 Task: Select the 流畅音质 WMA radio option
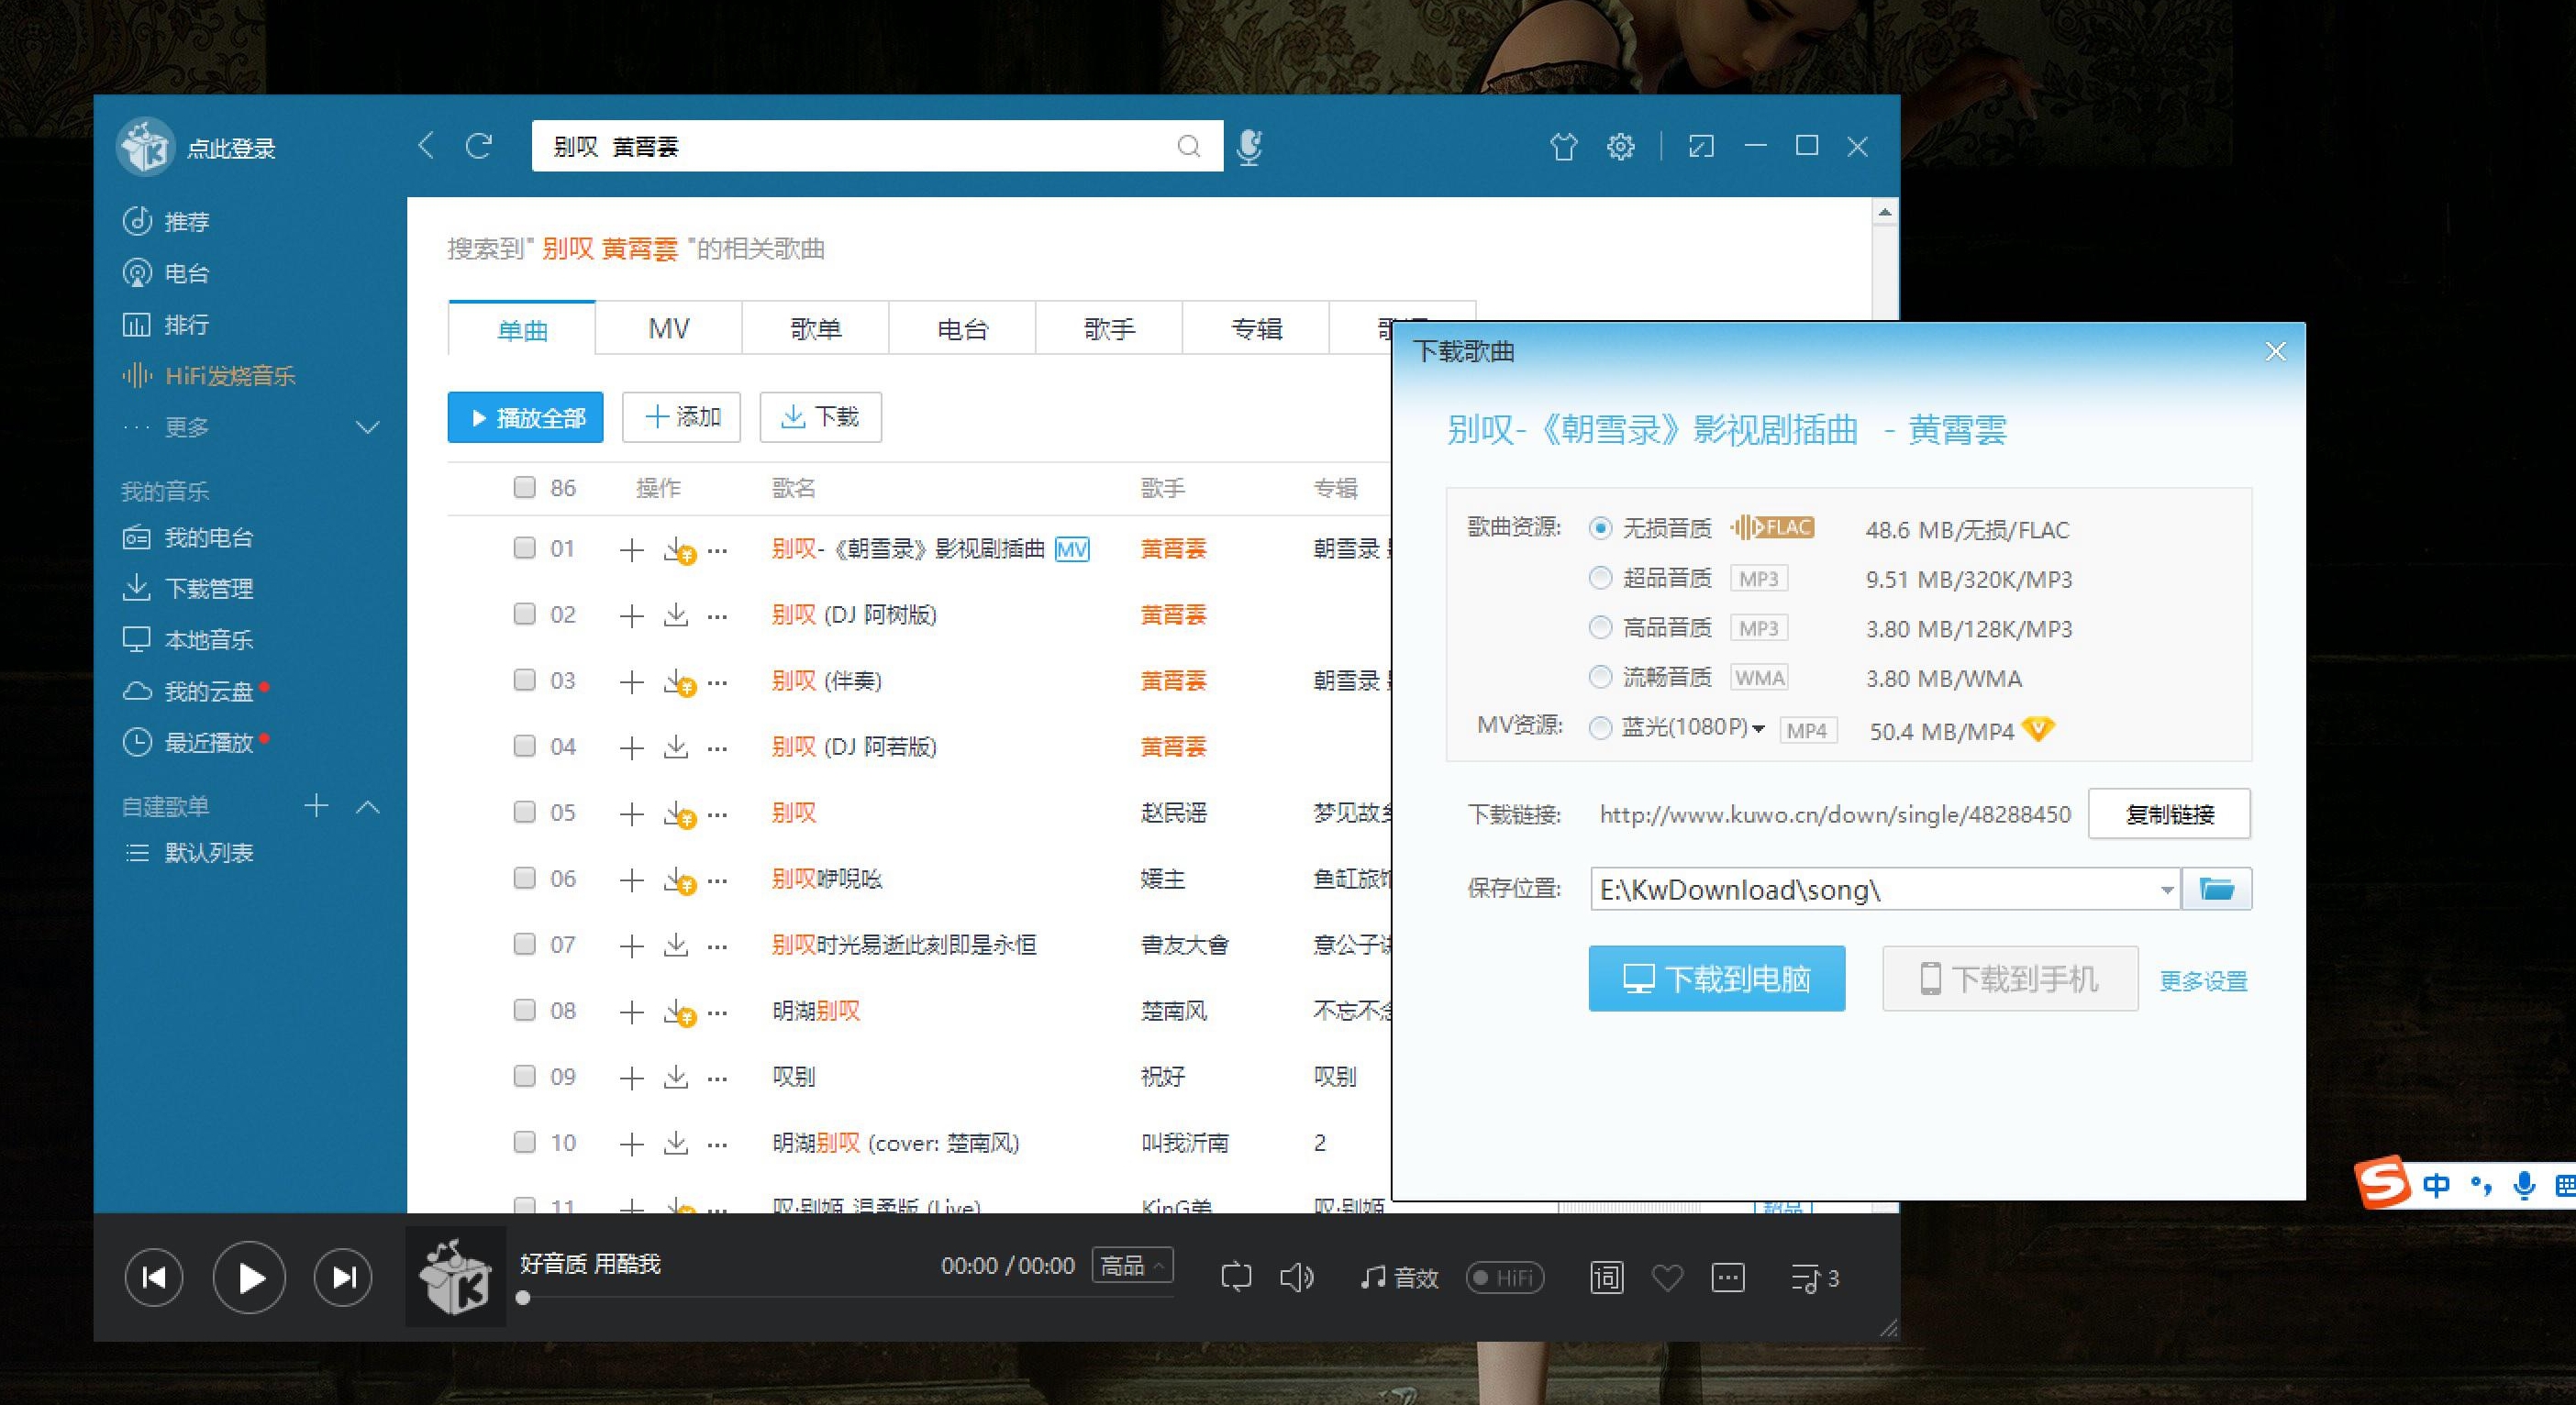tap(1600, 677)
